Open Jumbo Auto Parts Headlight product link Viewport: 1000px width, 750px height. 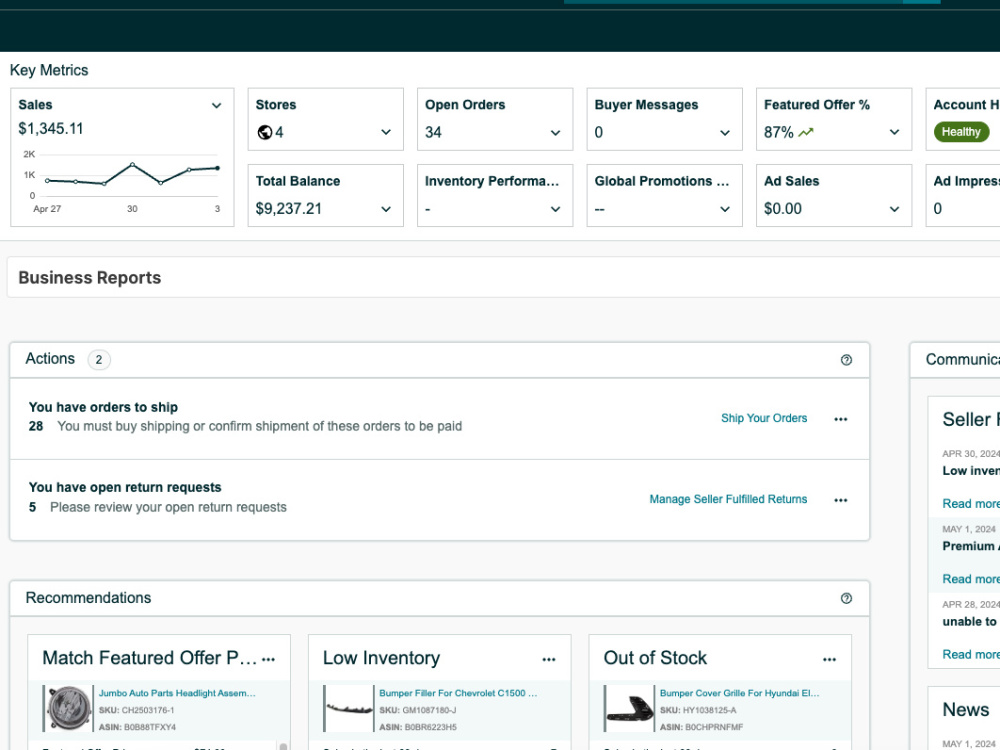pos(177,693)
